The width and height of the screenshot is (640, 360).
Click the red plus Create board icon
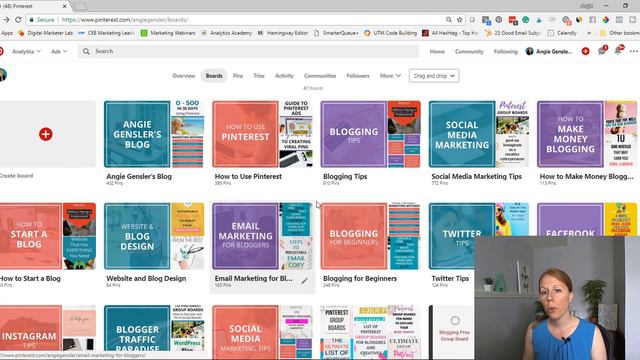46,134
